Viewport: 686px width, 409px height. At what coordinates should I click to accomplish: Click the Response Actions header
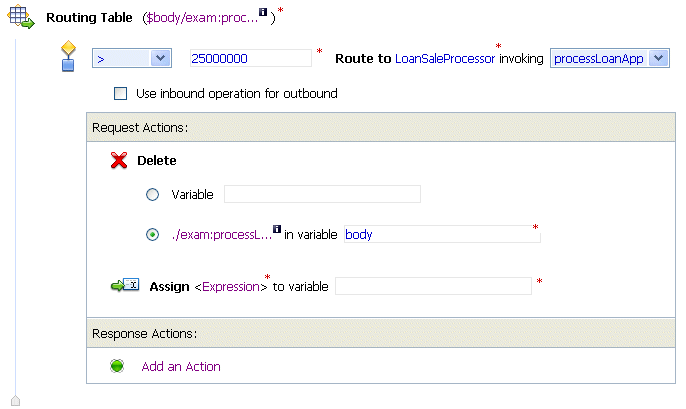point(381,333)
